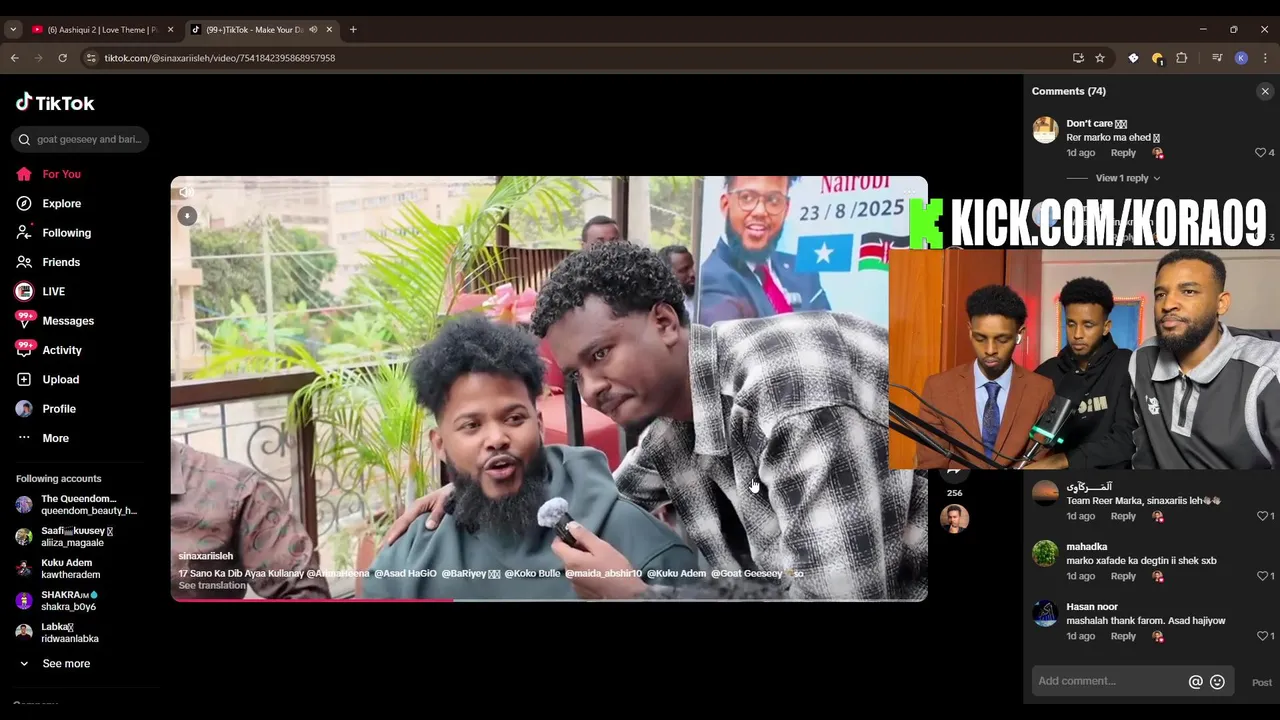Open a new browser tab
1280x720 pixels.
(x=353, y=30)
